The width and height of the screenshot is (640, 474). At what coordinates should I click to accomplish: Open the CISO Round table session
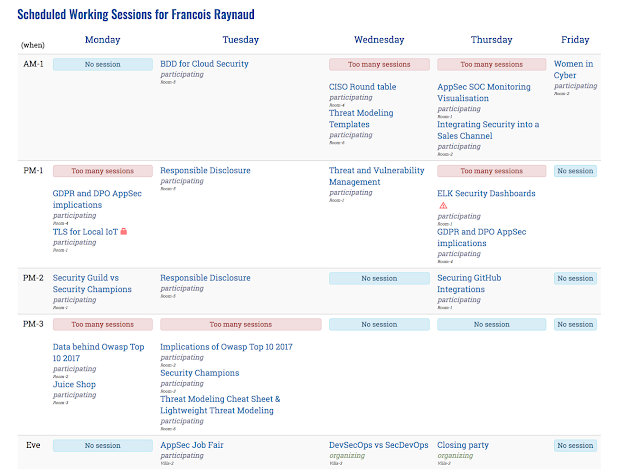tap(362, 87)
